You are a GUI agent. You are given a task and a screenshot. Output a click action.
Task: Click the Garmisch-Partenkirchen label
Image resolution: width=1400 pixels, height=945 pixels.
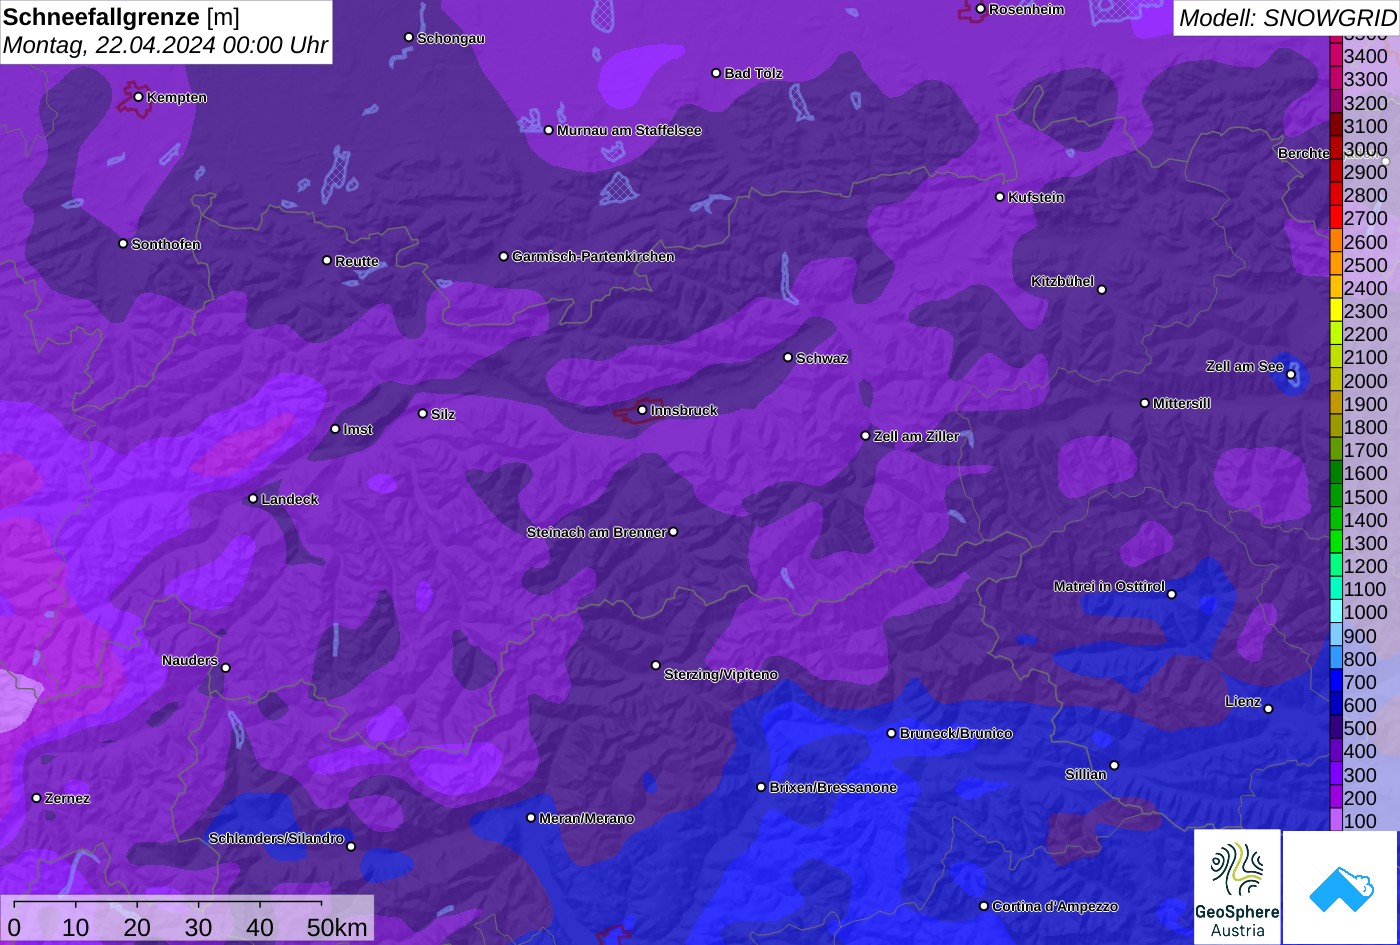(593, 256)
